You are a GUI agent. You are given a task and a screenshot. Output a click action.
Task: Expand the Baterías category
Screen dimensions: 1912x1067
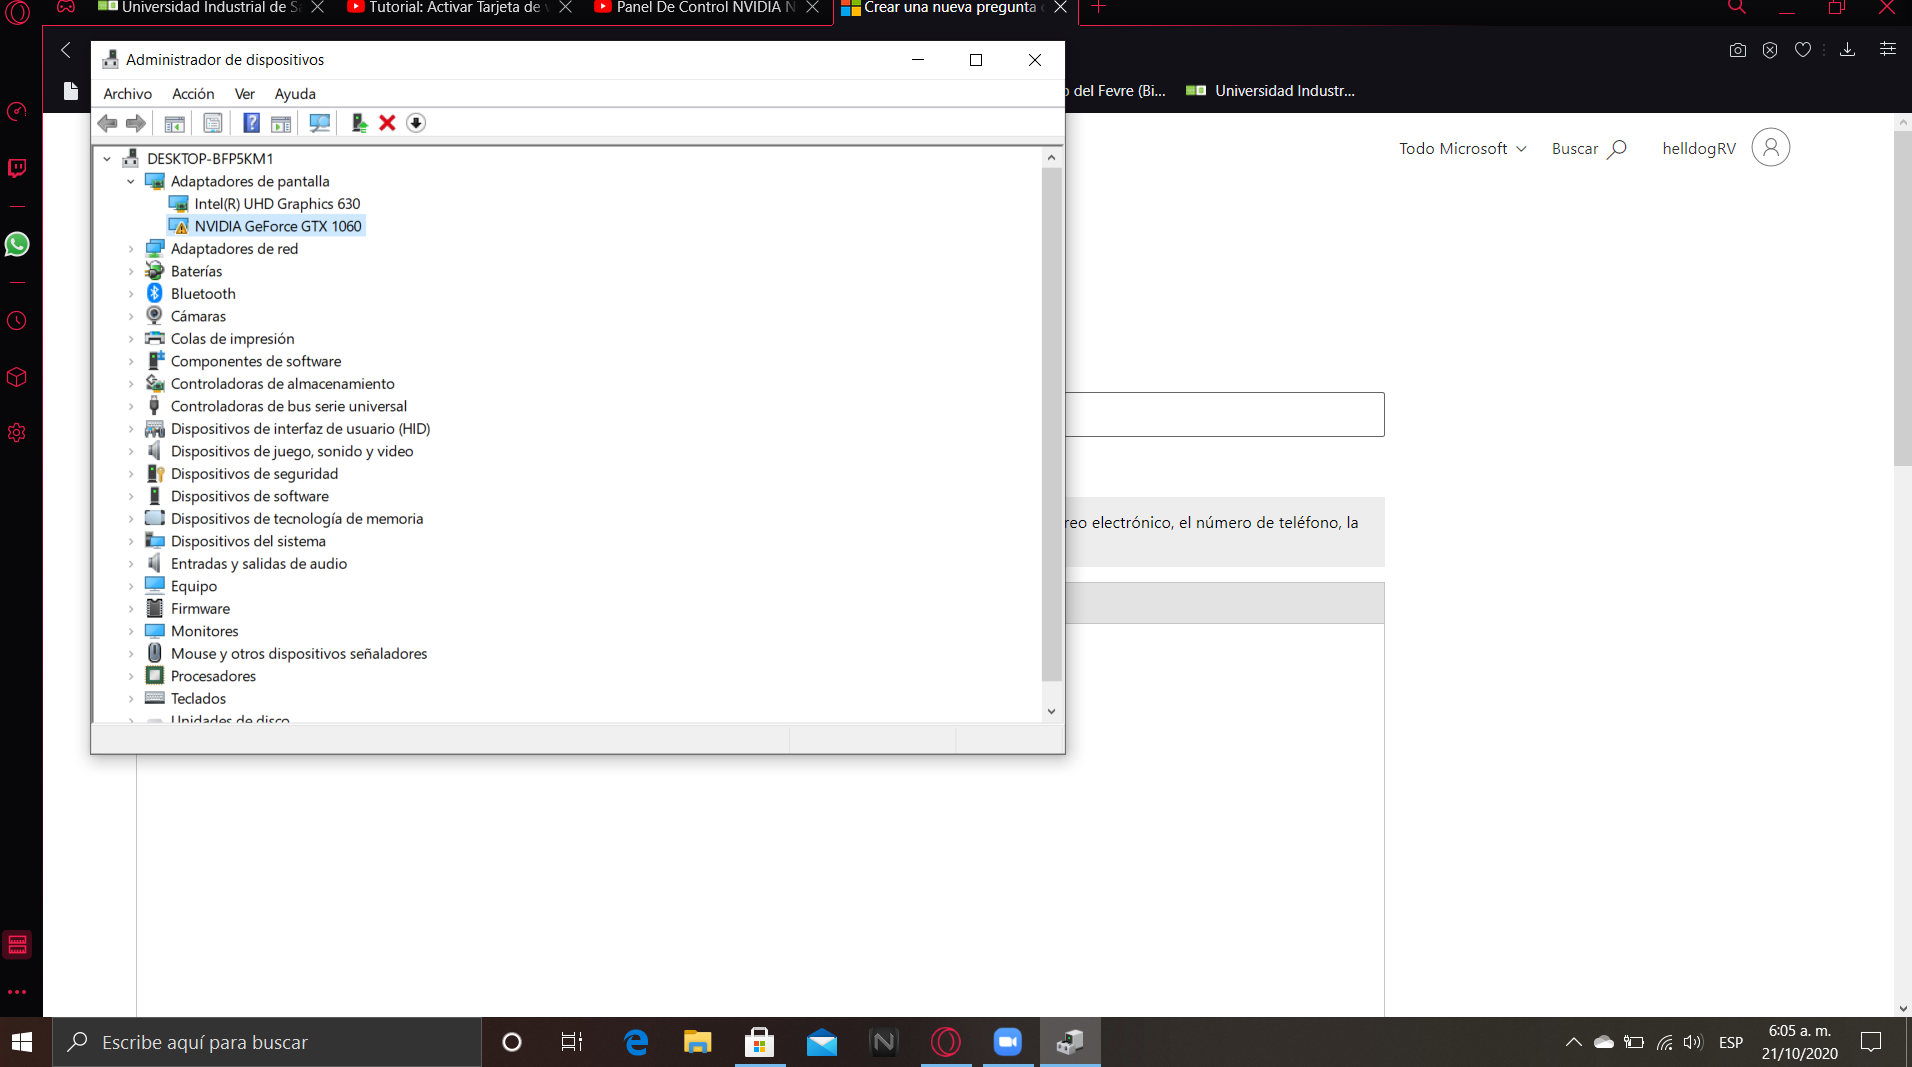point(131,271)
